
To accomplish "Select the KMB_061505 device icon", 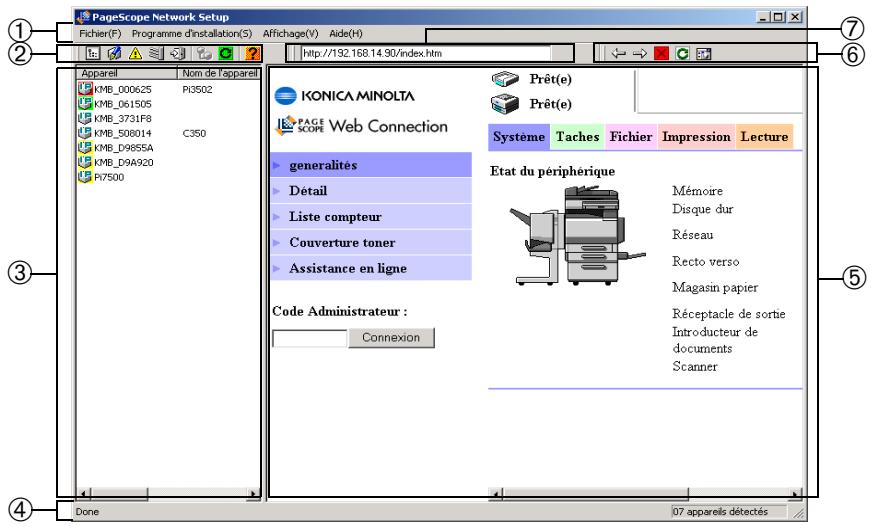I will tap(84, 103).
